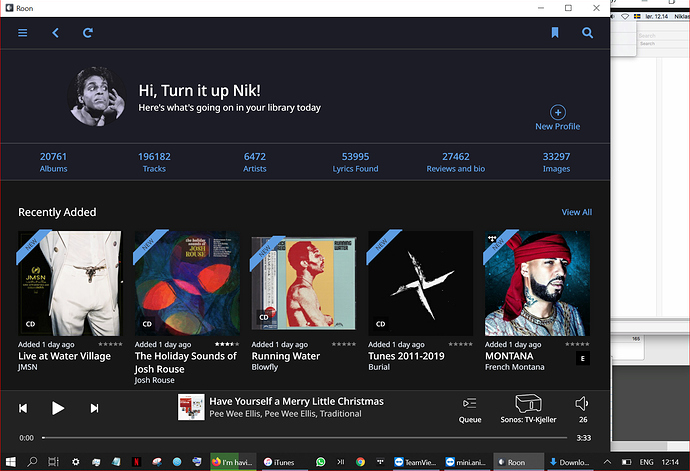This screenshot has width=690, height=471.
Task: Go back with the left arrow
Action: pos(55,33)
